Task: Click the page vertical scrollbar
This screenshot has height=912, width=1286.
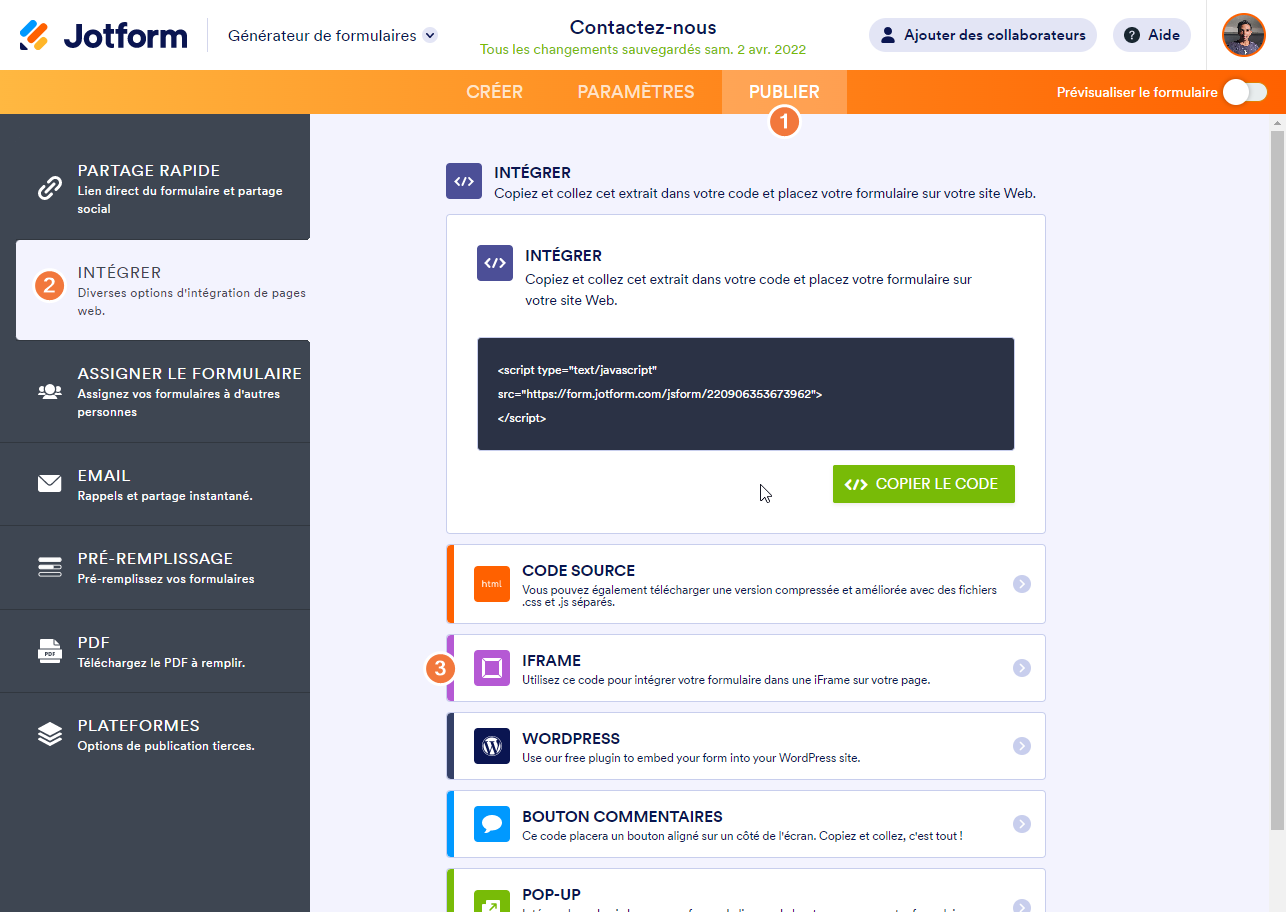Action: pos(1277,480)
